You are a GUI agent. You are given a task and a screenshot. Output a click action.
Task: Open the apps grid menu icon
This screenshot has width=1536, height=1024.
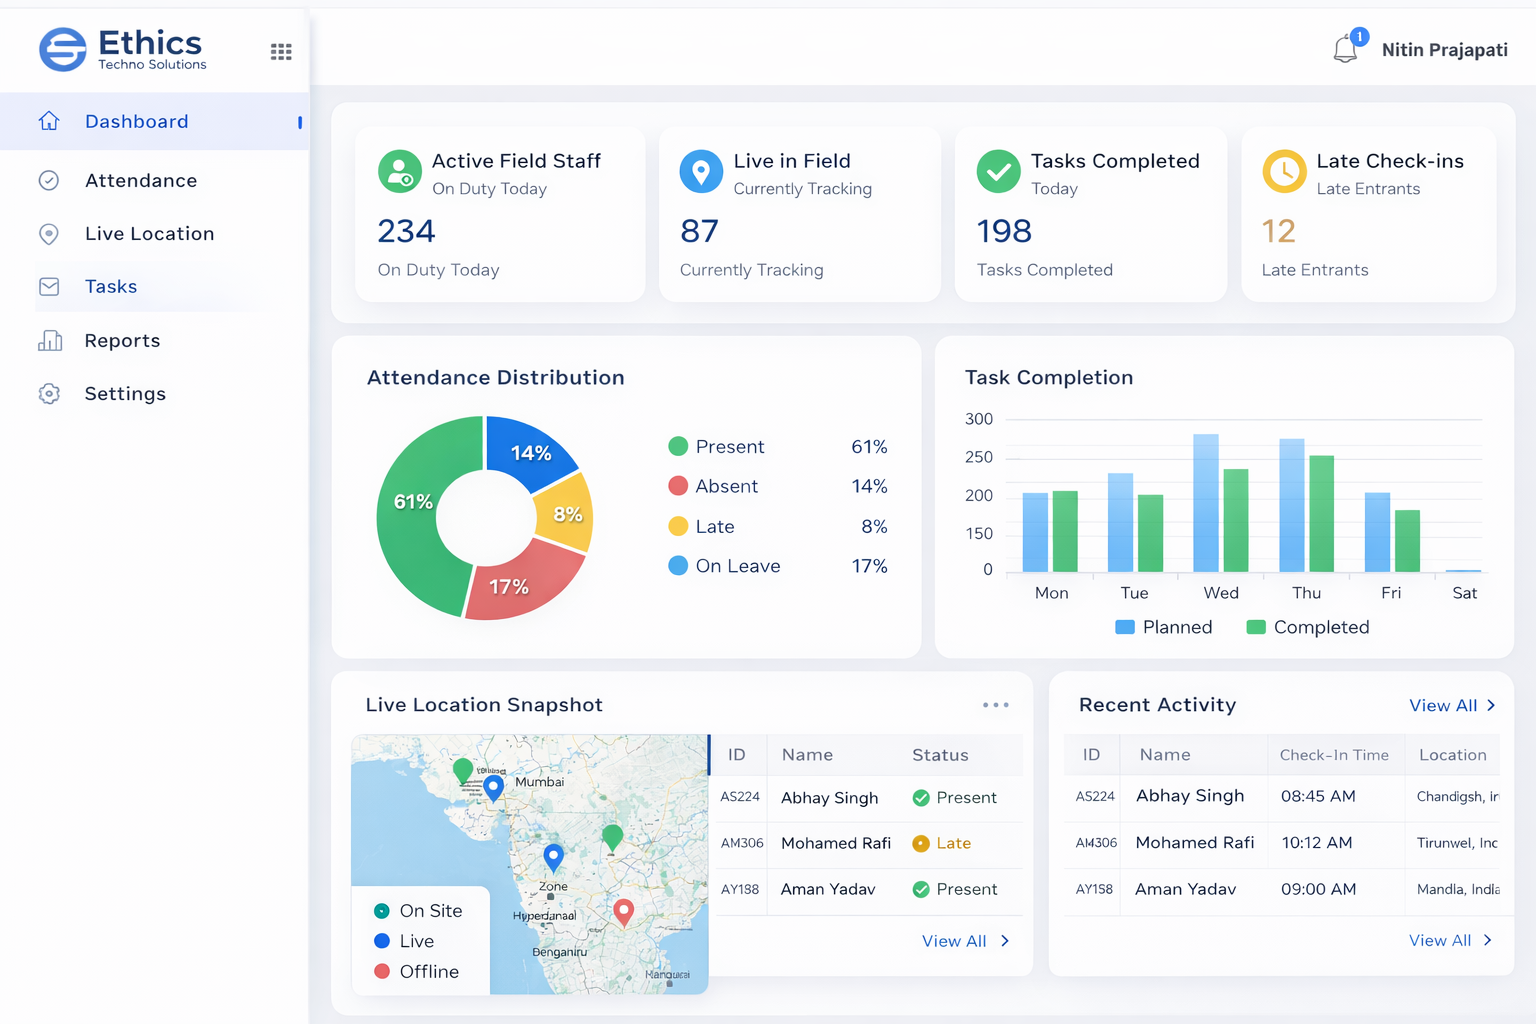click(281, 52)
